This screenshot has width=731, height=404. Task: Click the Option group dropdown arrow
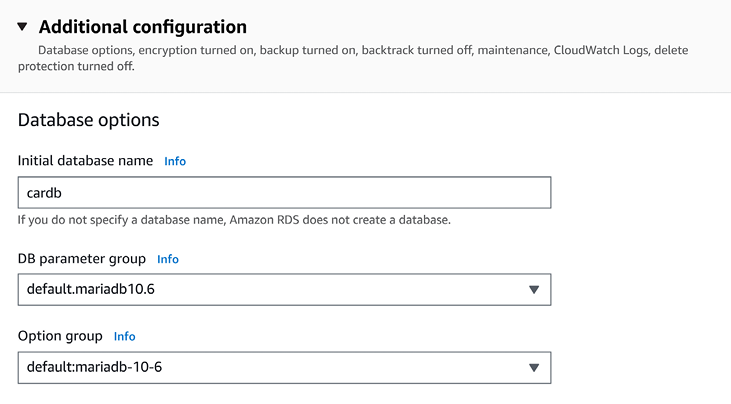tap(534, 368)
